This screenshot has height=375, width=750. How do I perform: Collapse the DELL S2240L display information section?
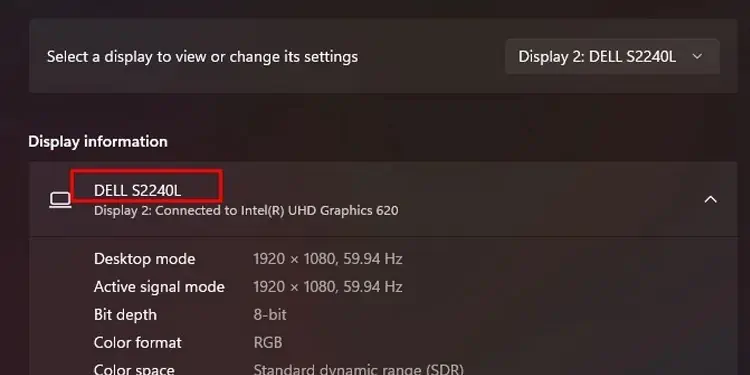tap(711, 199)
